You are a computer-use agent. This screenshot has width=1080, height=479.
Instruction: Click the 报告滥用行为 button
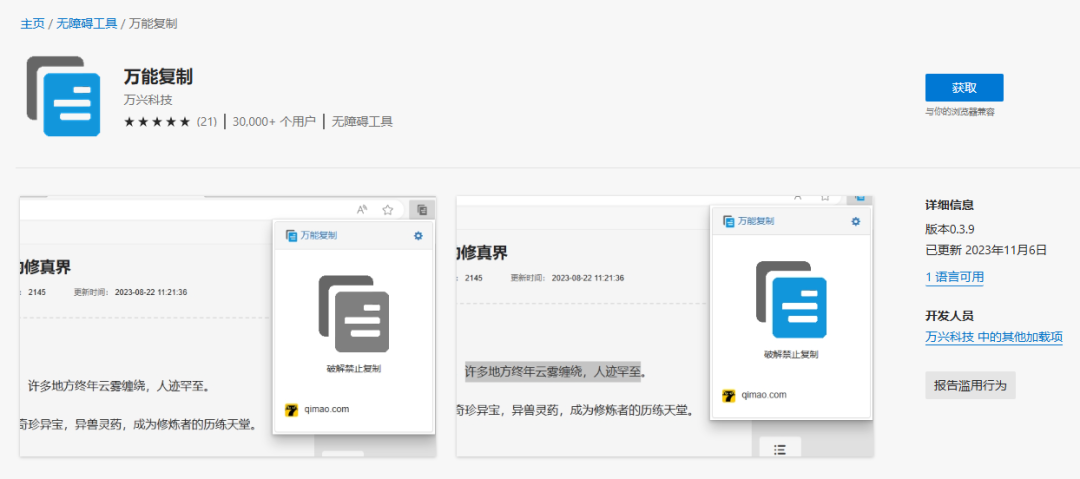[970, 385]
